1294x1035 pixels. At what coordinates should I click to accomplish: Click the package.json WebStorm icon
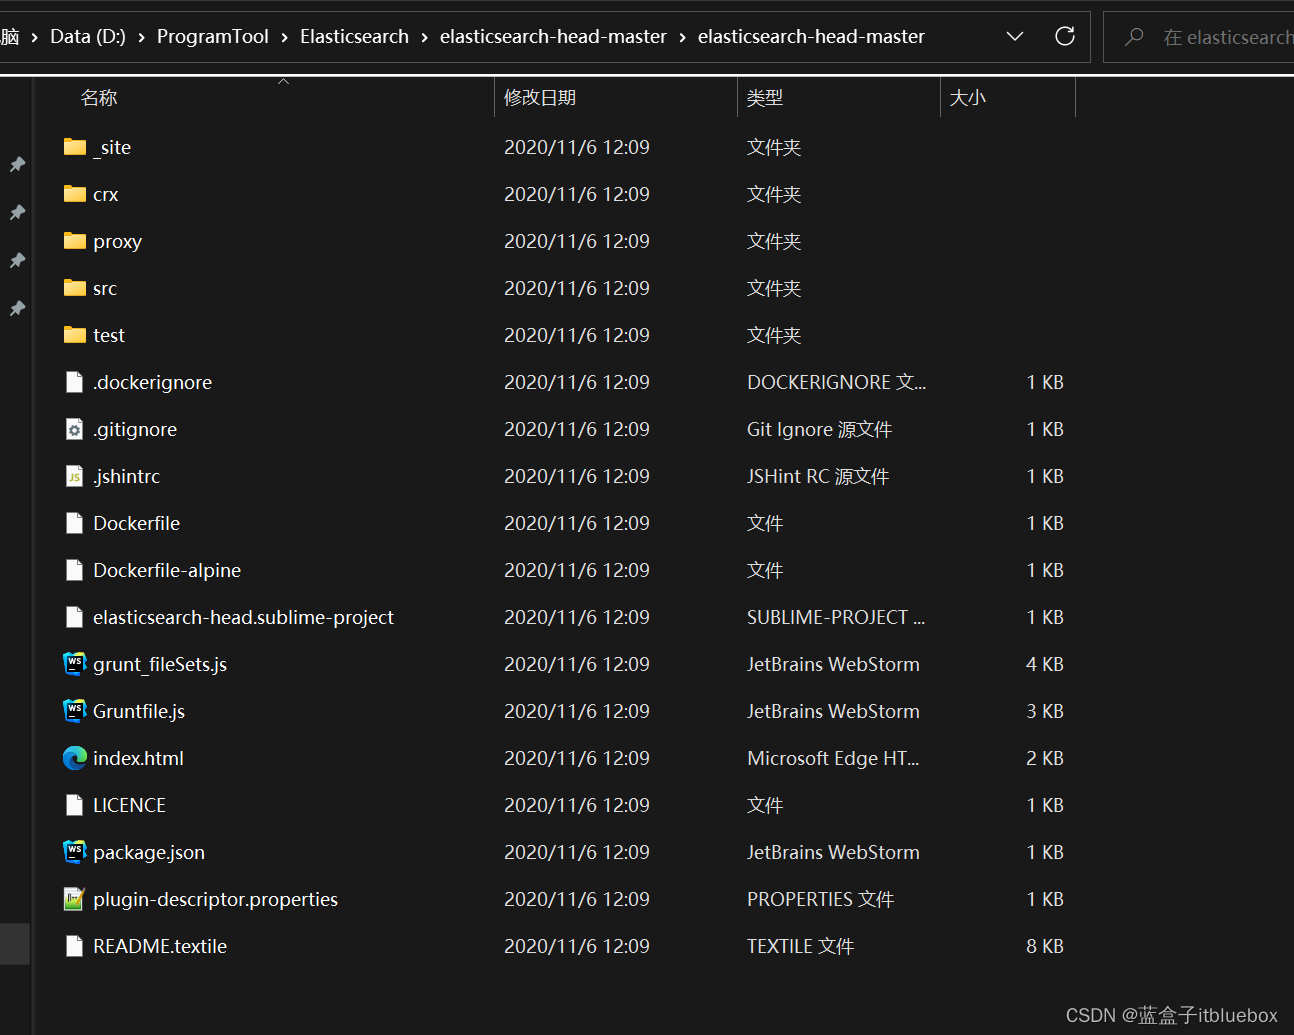75,852
